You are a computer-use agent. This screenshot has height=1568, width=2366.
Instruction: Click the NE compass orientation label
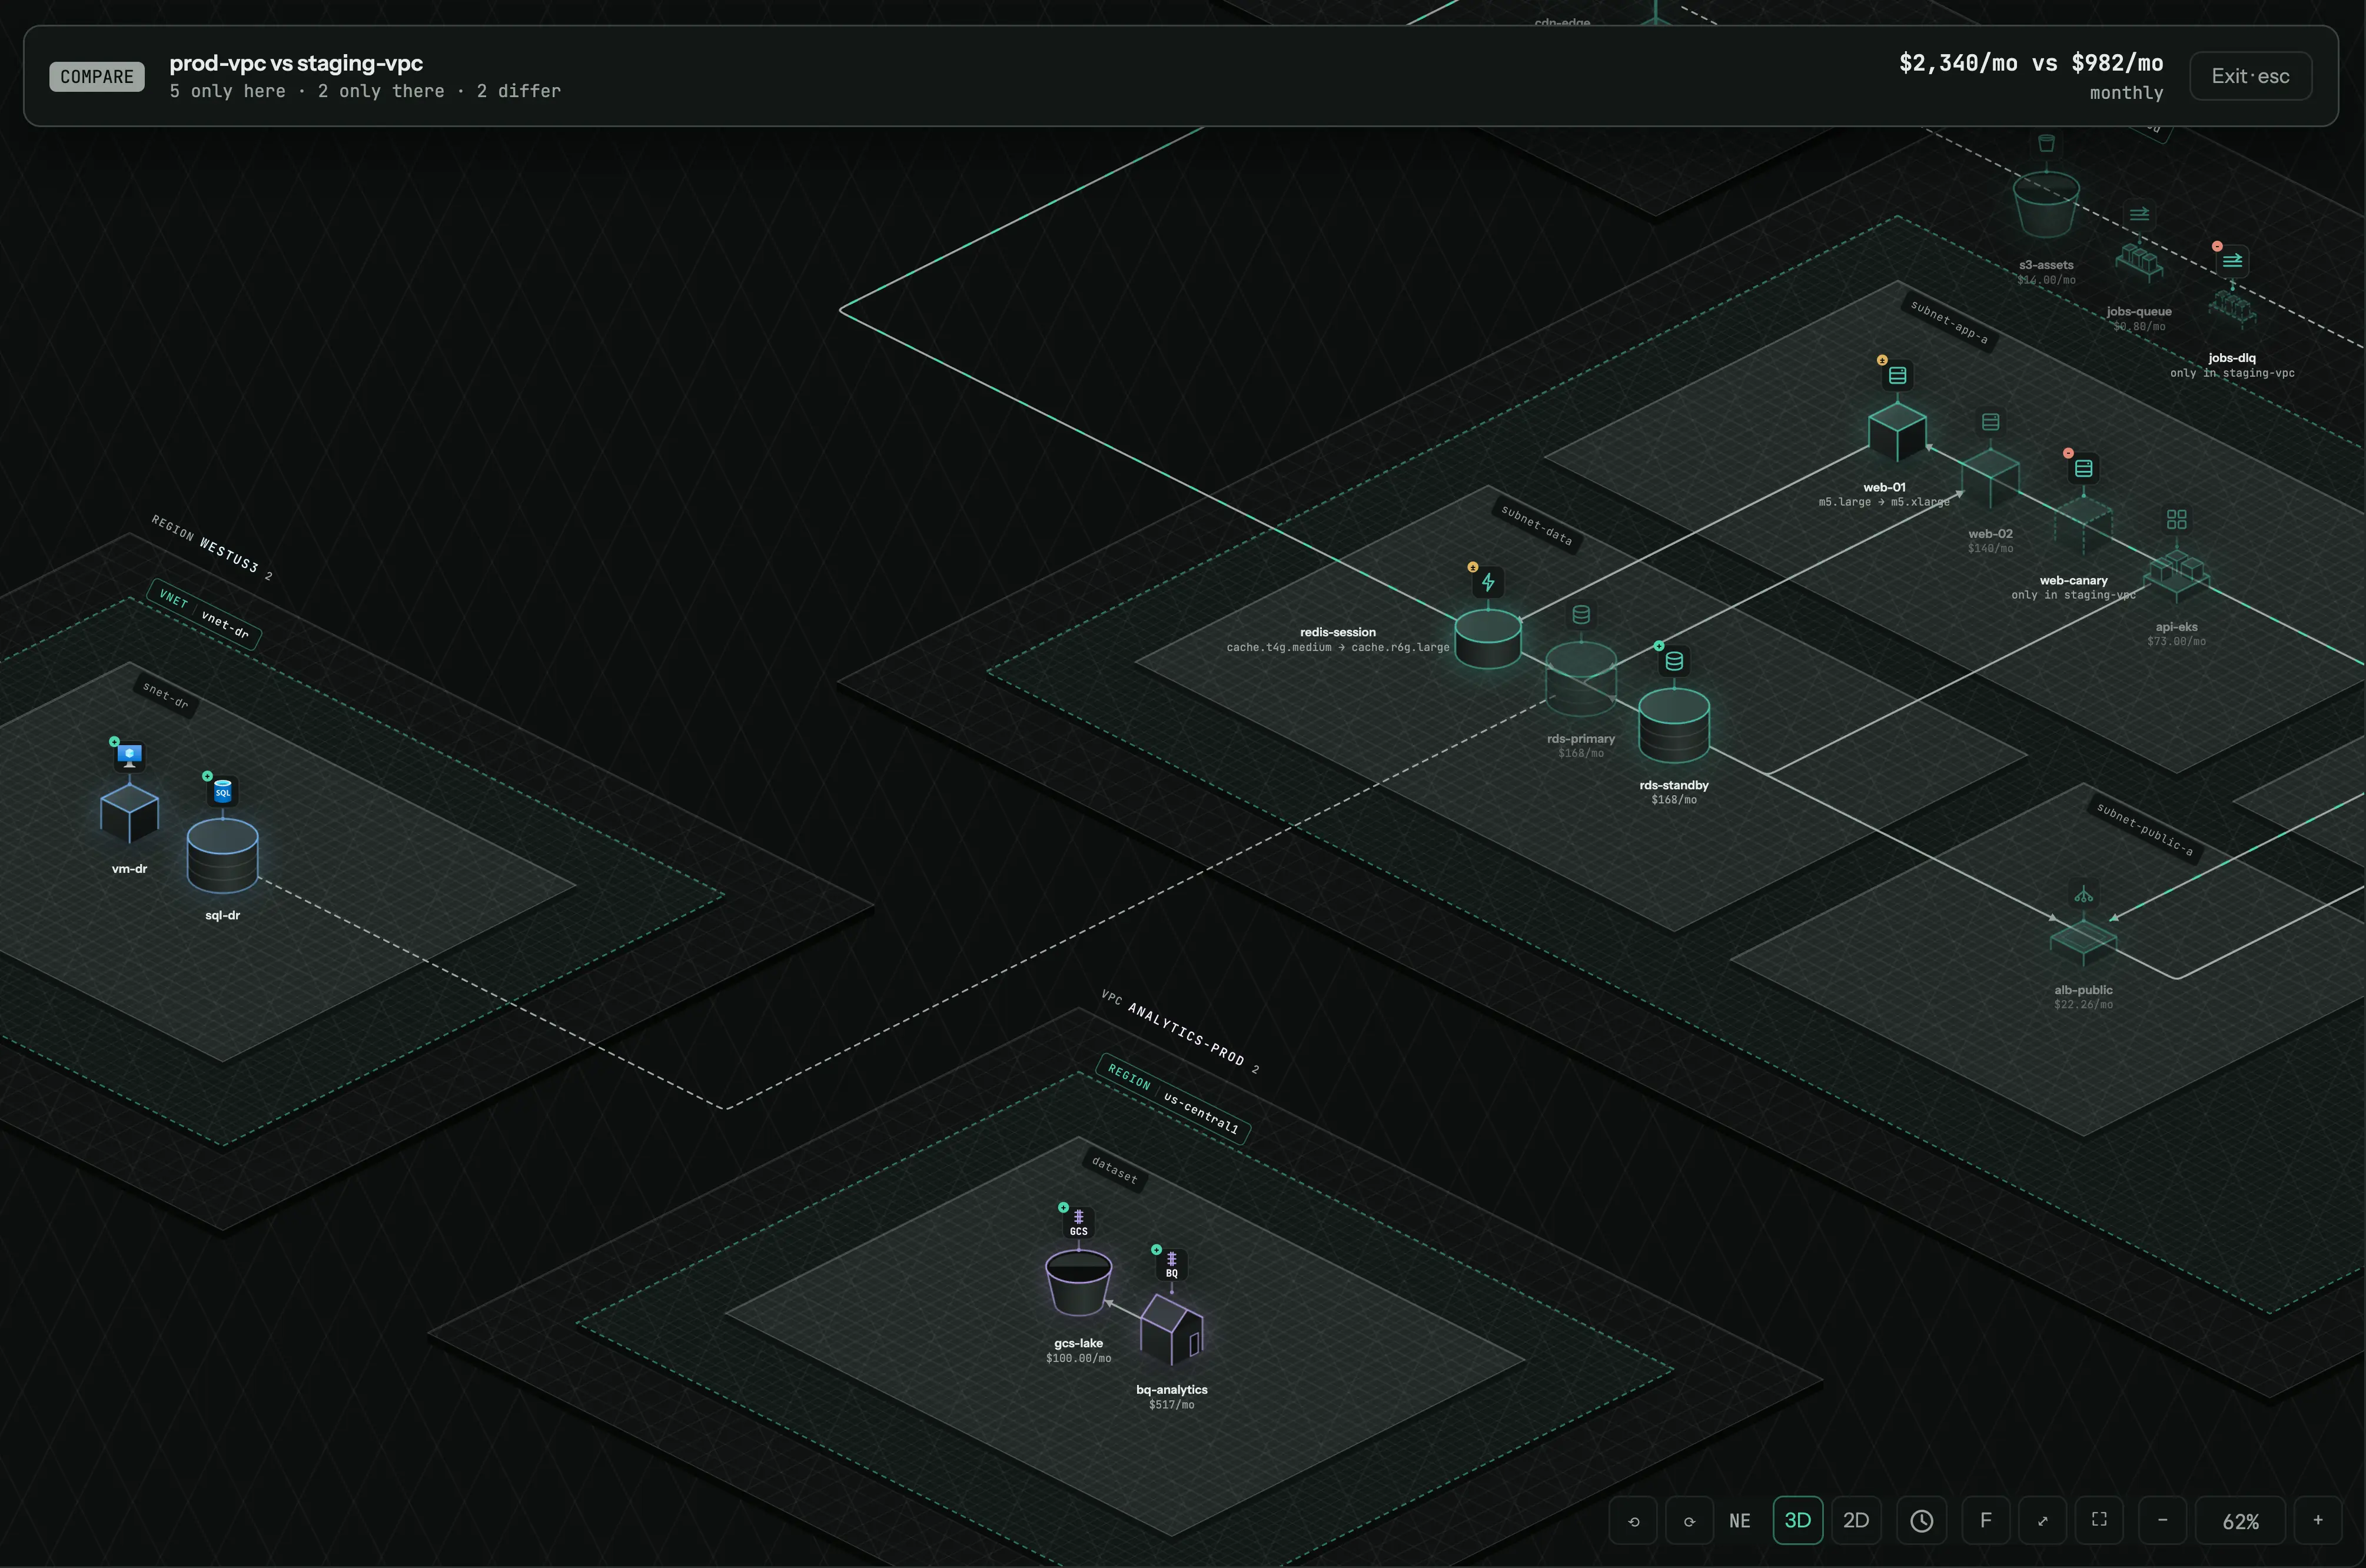(x=1740, y=1520)
